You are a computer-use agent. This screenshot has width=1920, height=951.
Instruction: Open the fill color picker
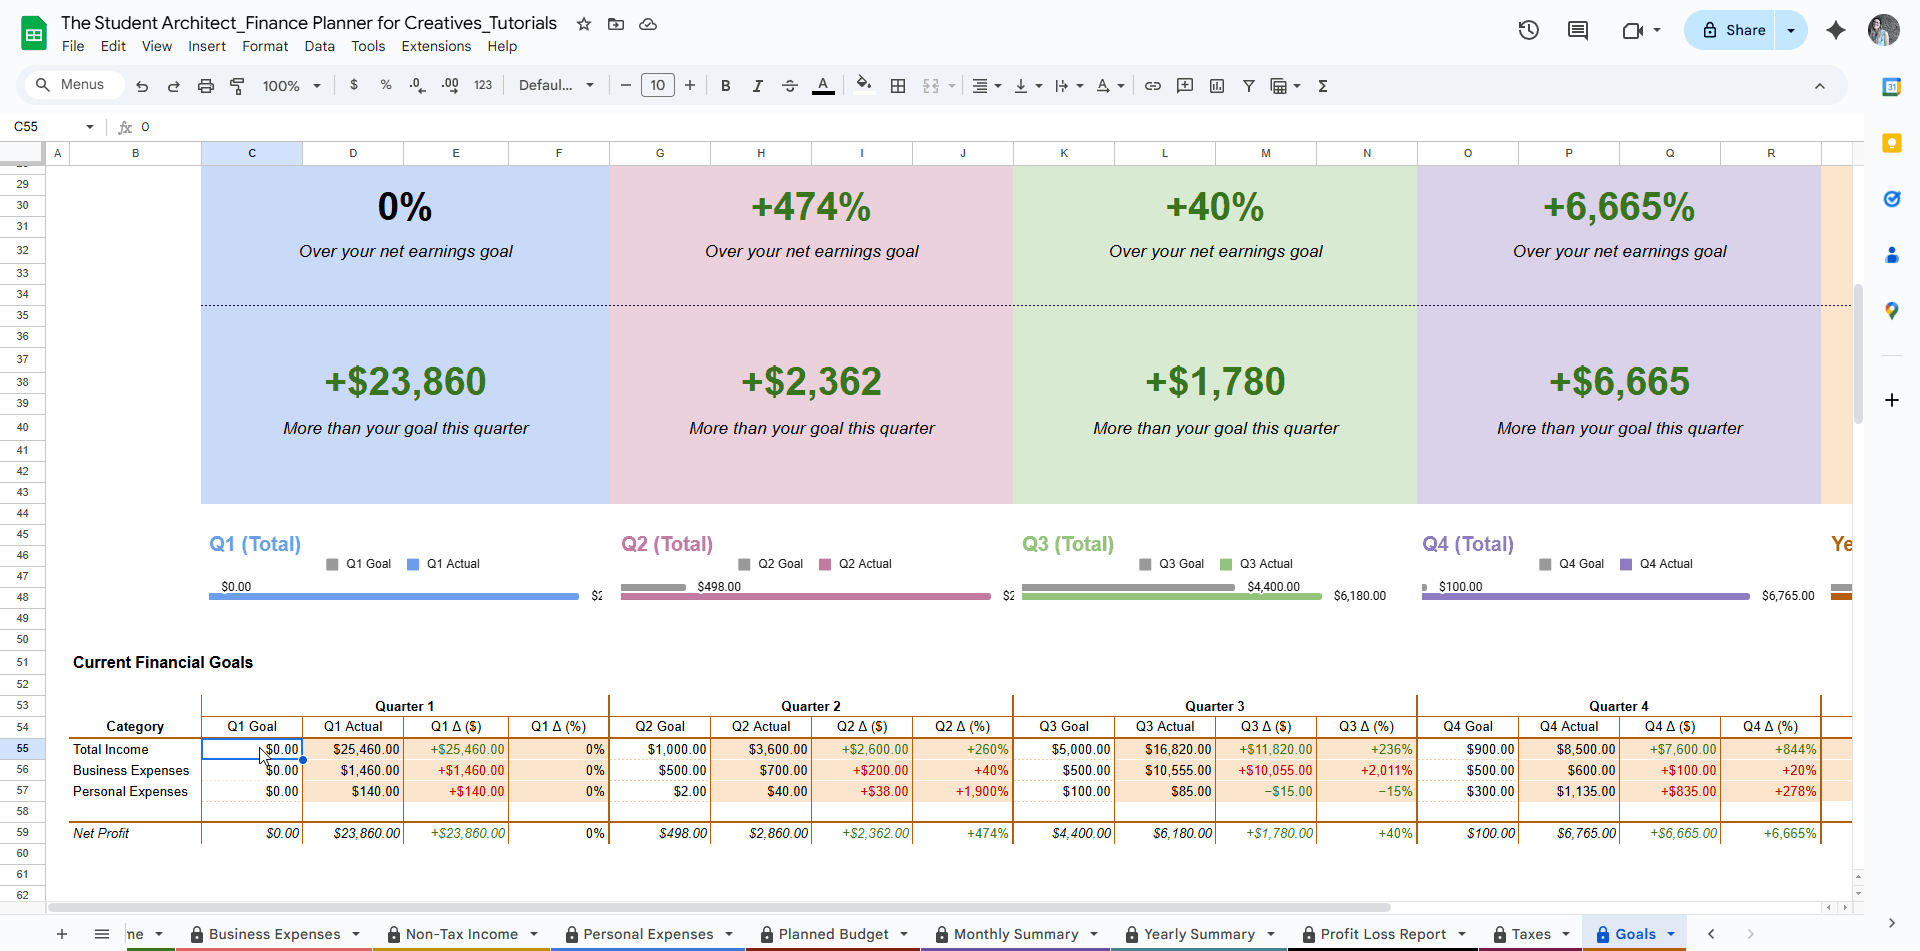864,85
